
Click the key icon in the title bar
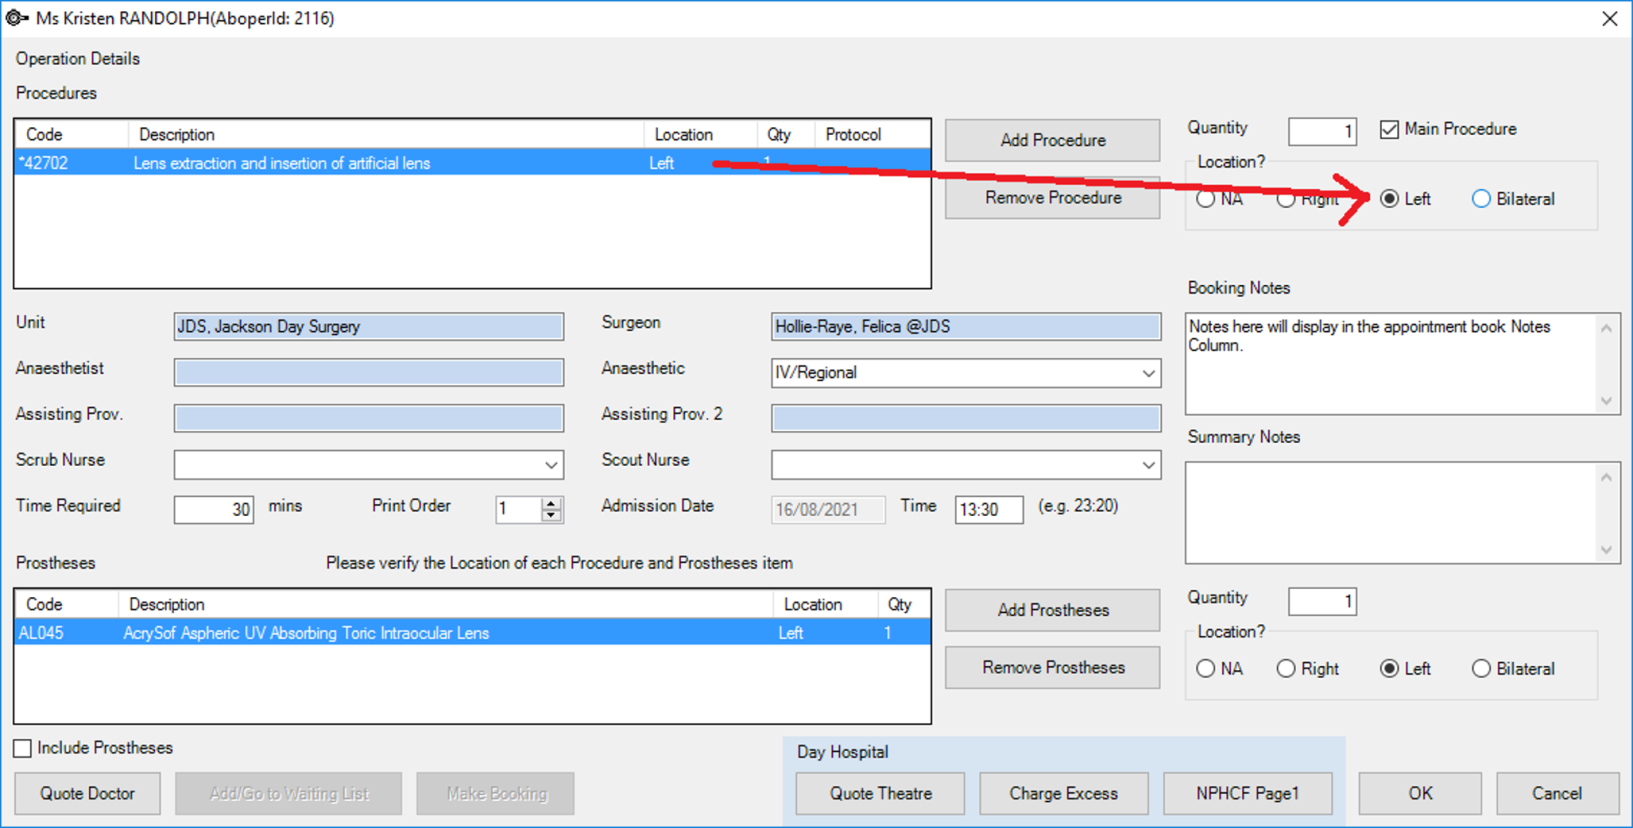click(x=16, y=18)
